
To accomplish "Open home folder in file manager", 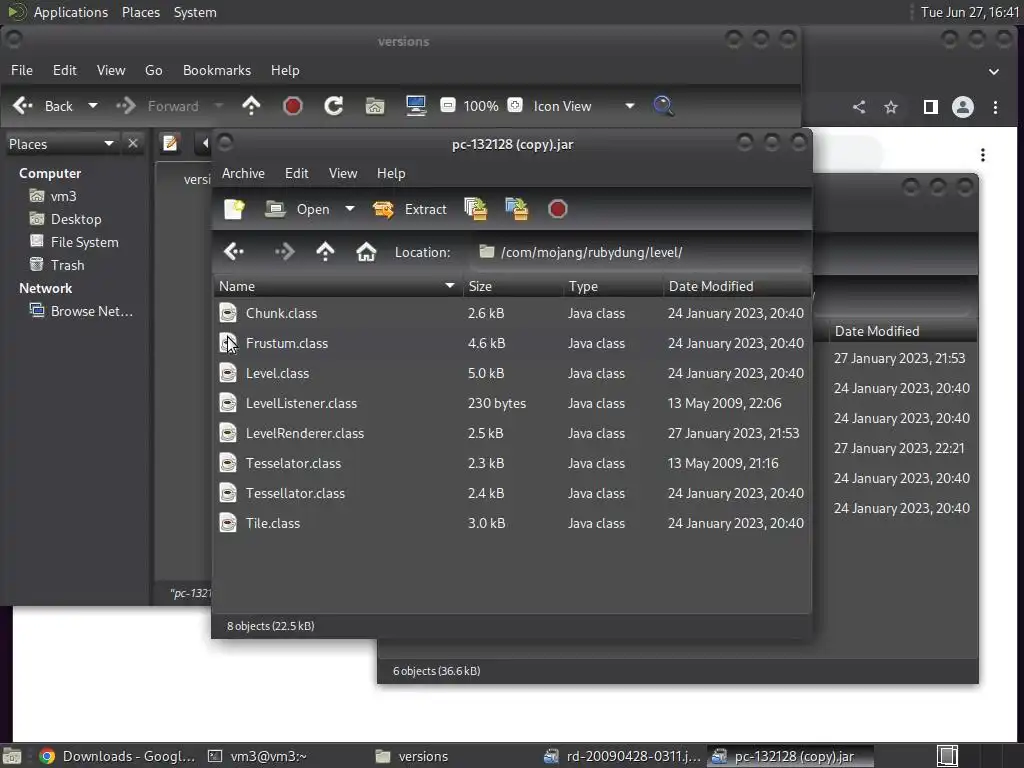I will [x=375, y=106].
